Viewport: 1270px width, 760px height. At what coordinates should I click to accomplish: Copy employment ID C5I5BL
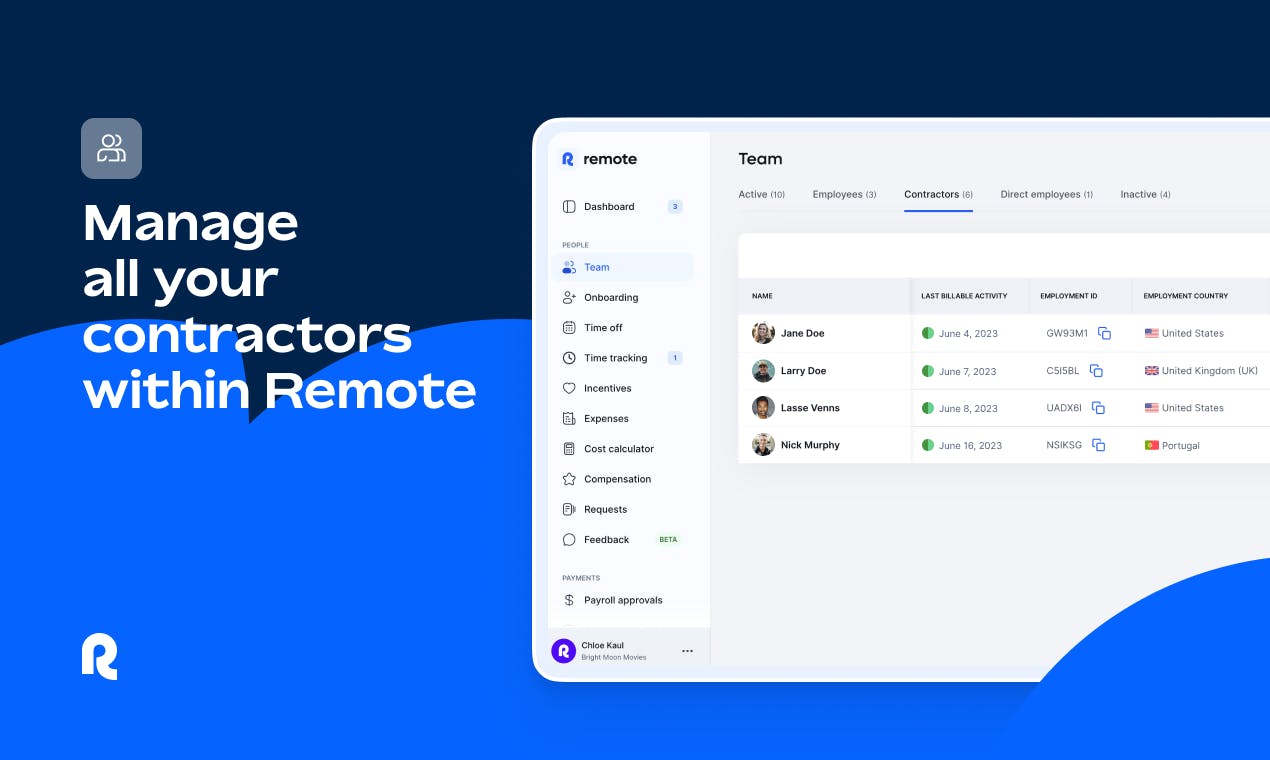click(1096, 371)
